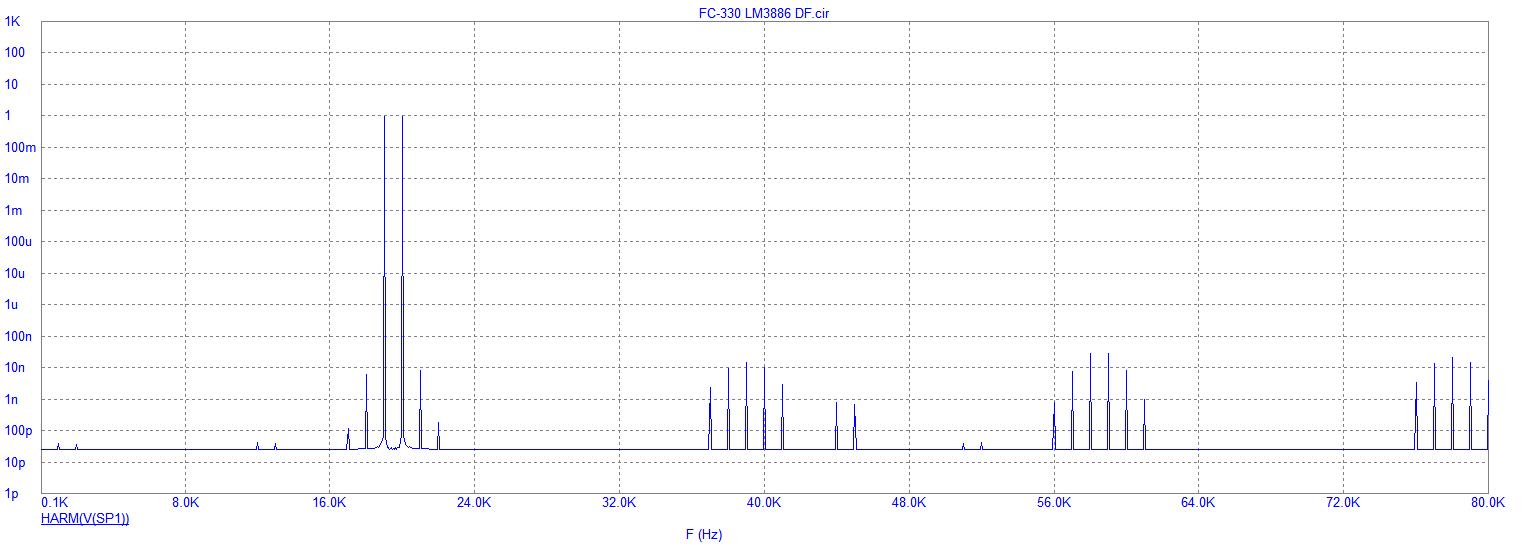Click the 10p vertical axis label

pos(16,463)
